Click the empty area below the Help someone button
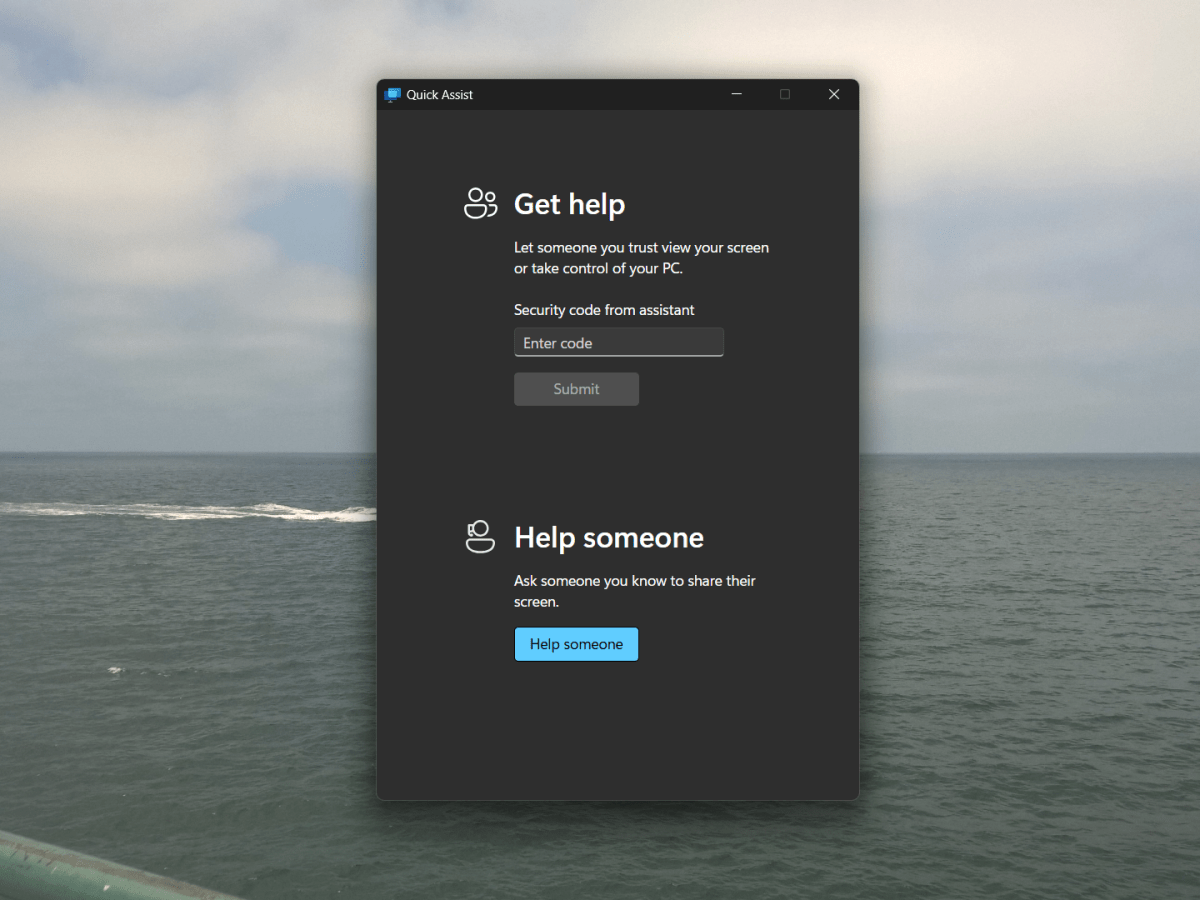 [x=617, y=730]
